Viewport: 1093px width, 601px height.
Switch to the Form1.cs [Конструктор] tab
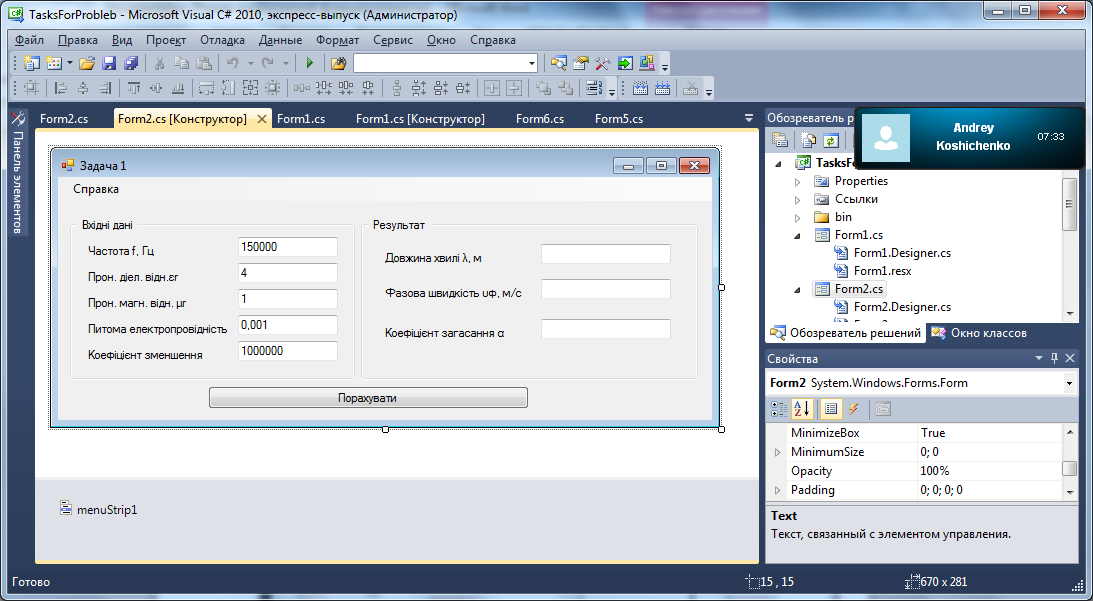pyautogui.click(x=420, y=119)
